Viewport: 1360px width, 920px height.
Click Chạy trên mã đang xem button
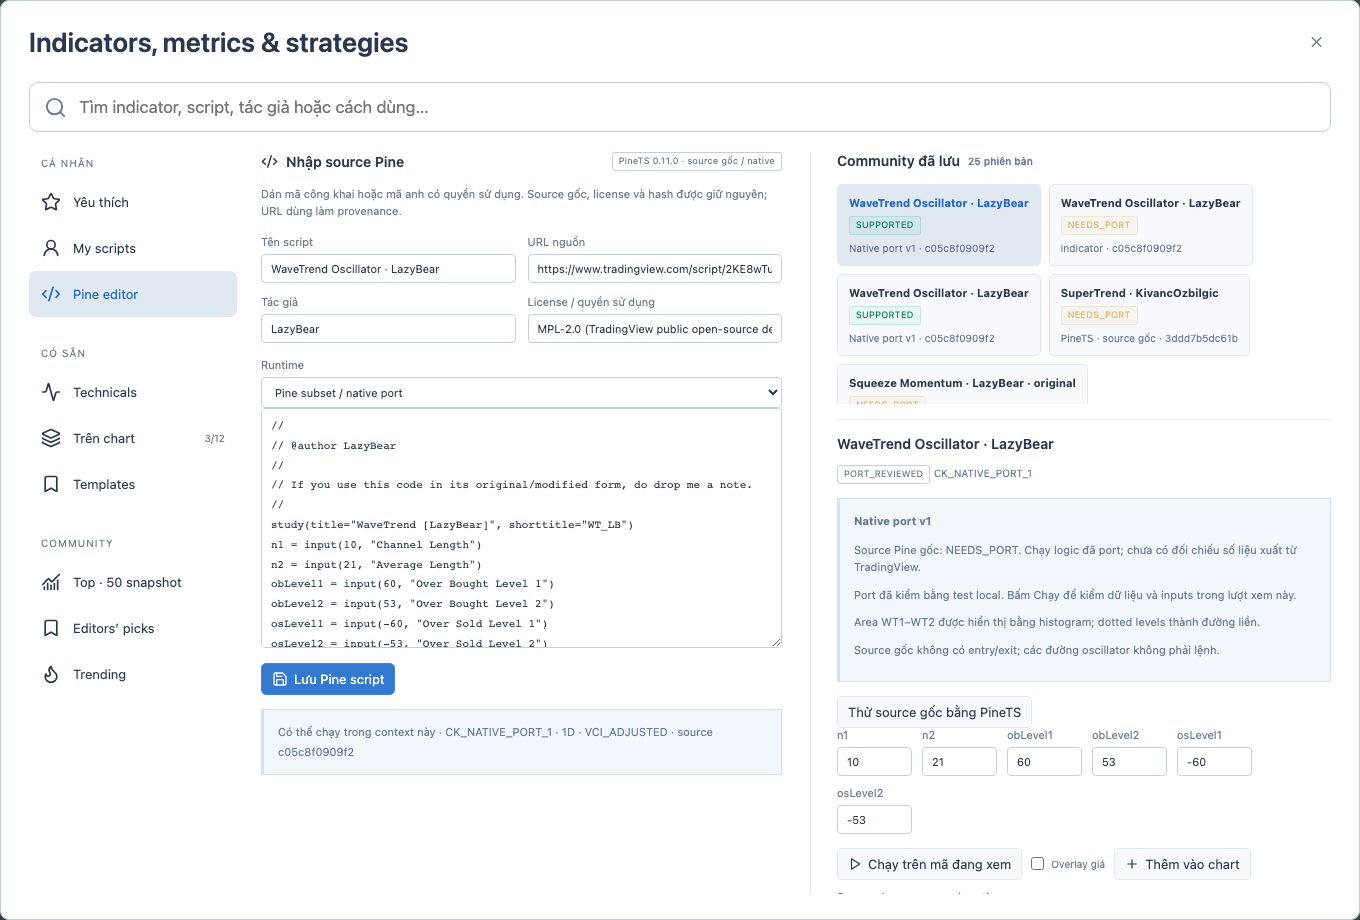(x=929, y=864)
